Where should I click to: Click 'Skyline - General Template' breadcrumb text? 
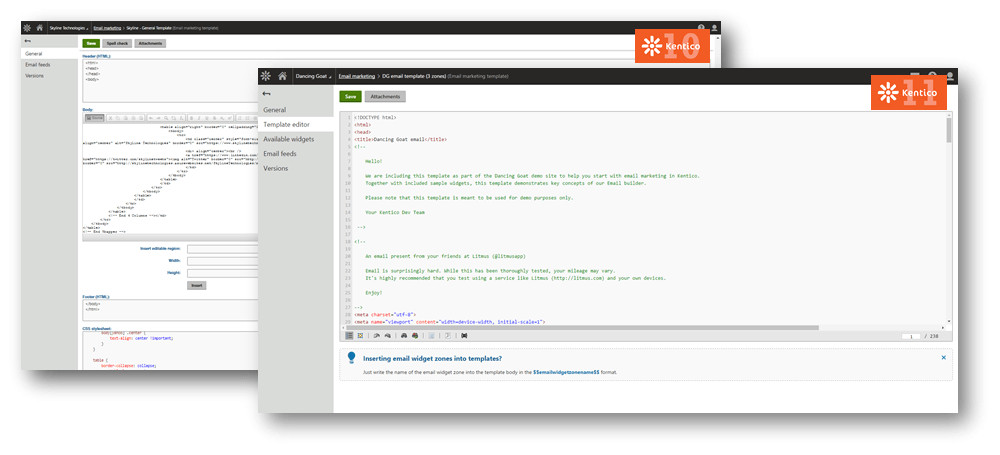(149, 28)
